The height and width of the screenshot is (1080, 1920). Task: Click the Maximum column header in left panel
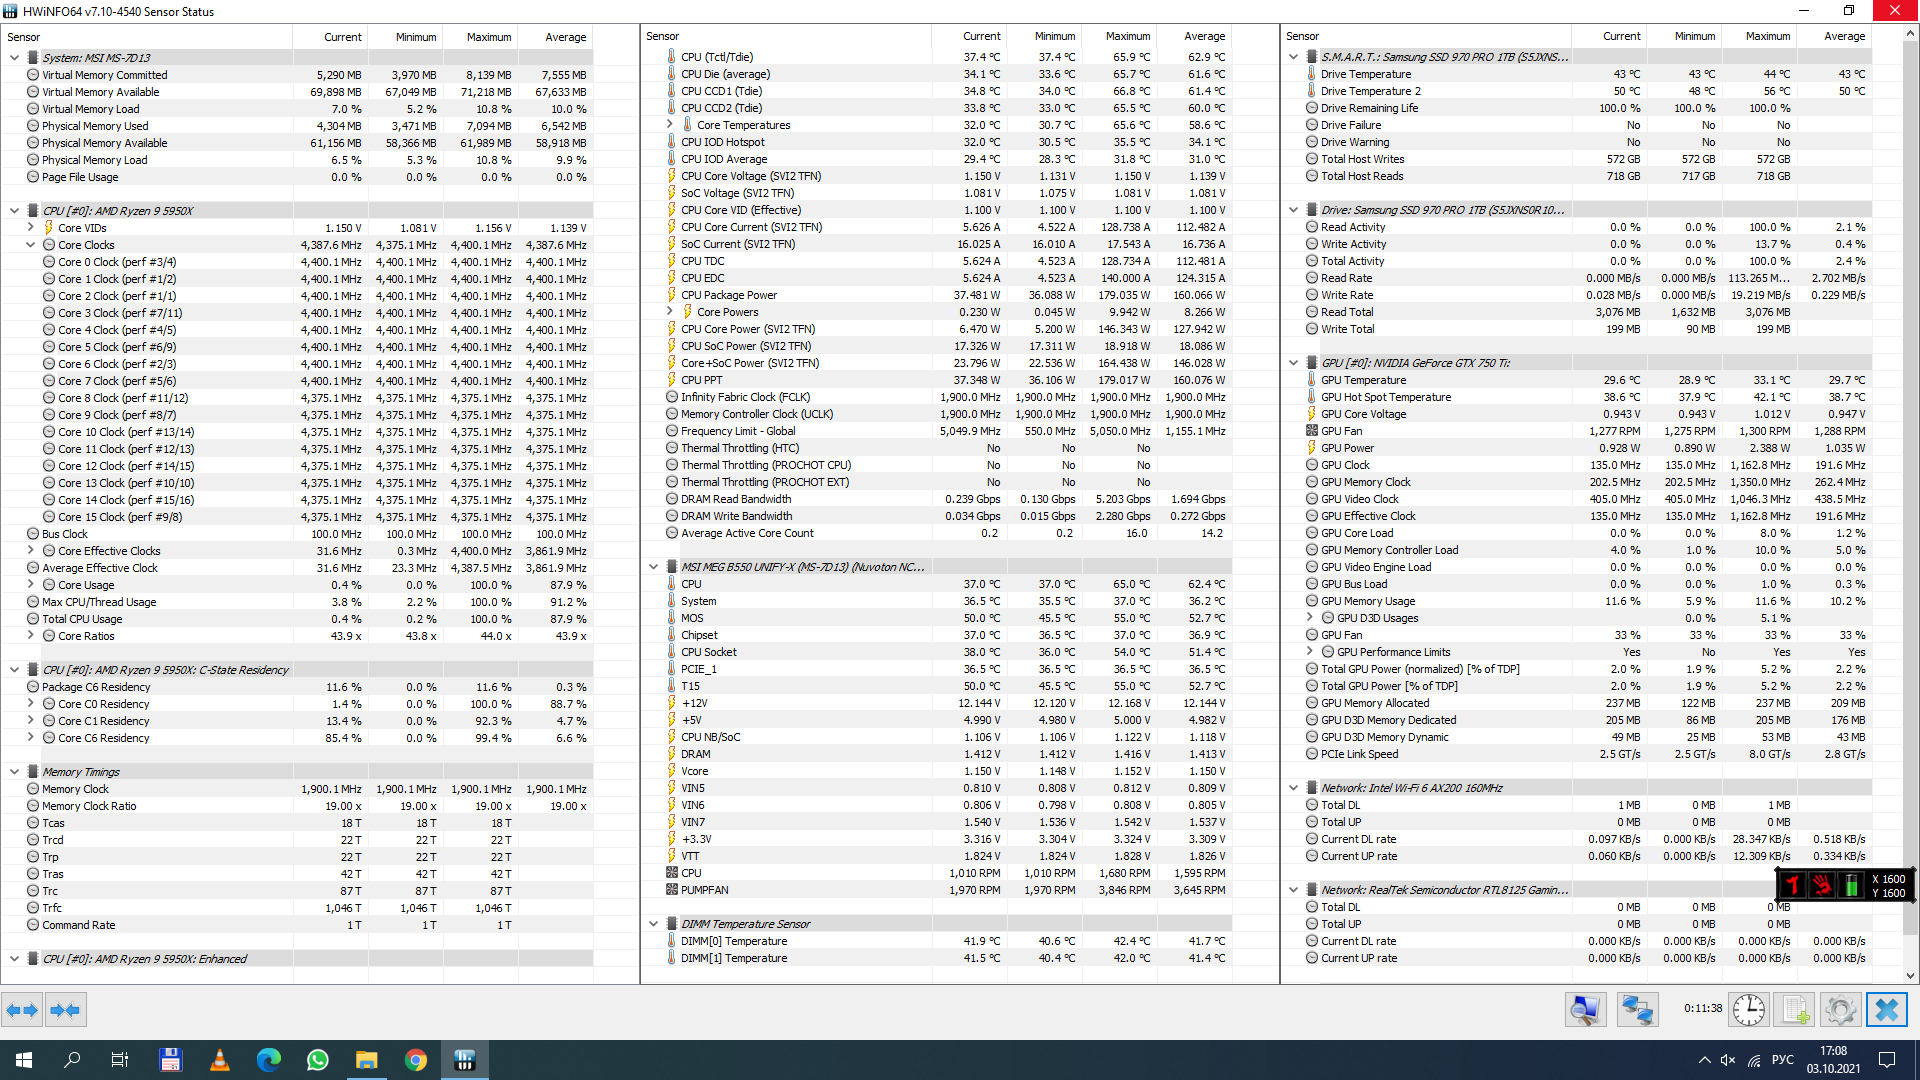(x=488, y=37)
